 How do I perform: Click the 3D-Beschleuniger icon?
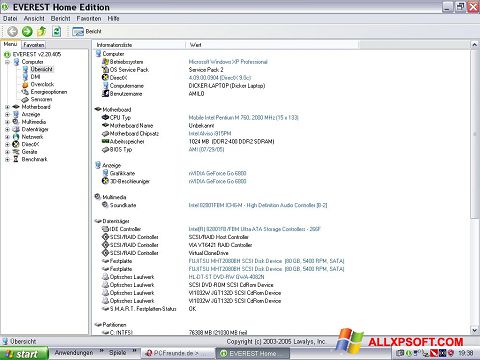[105, 181]
